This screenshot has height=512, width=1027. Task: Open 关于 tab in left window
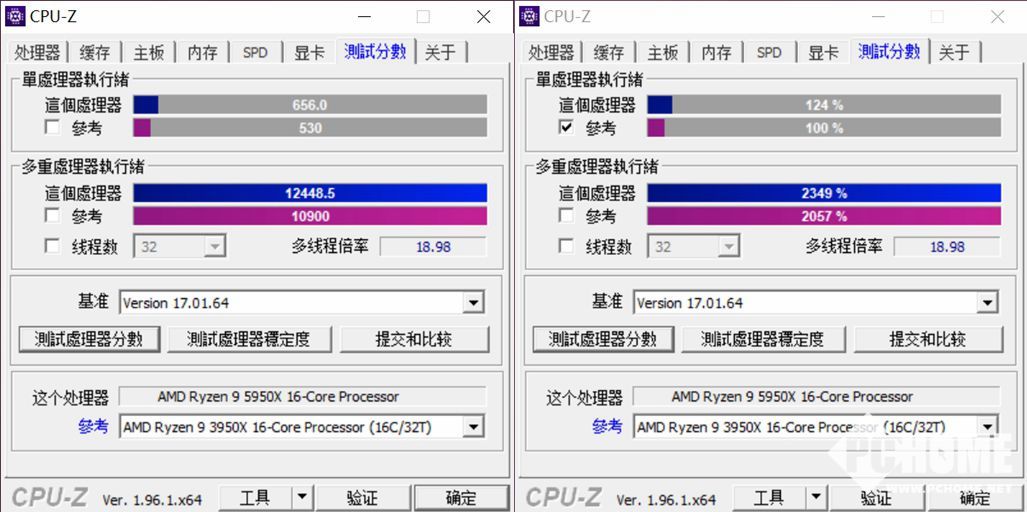[439, 52]
